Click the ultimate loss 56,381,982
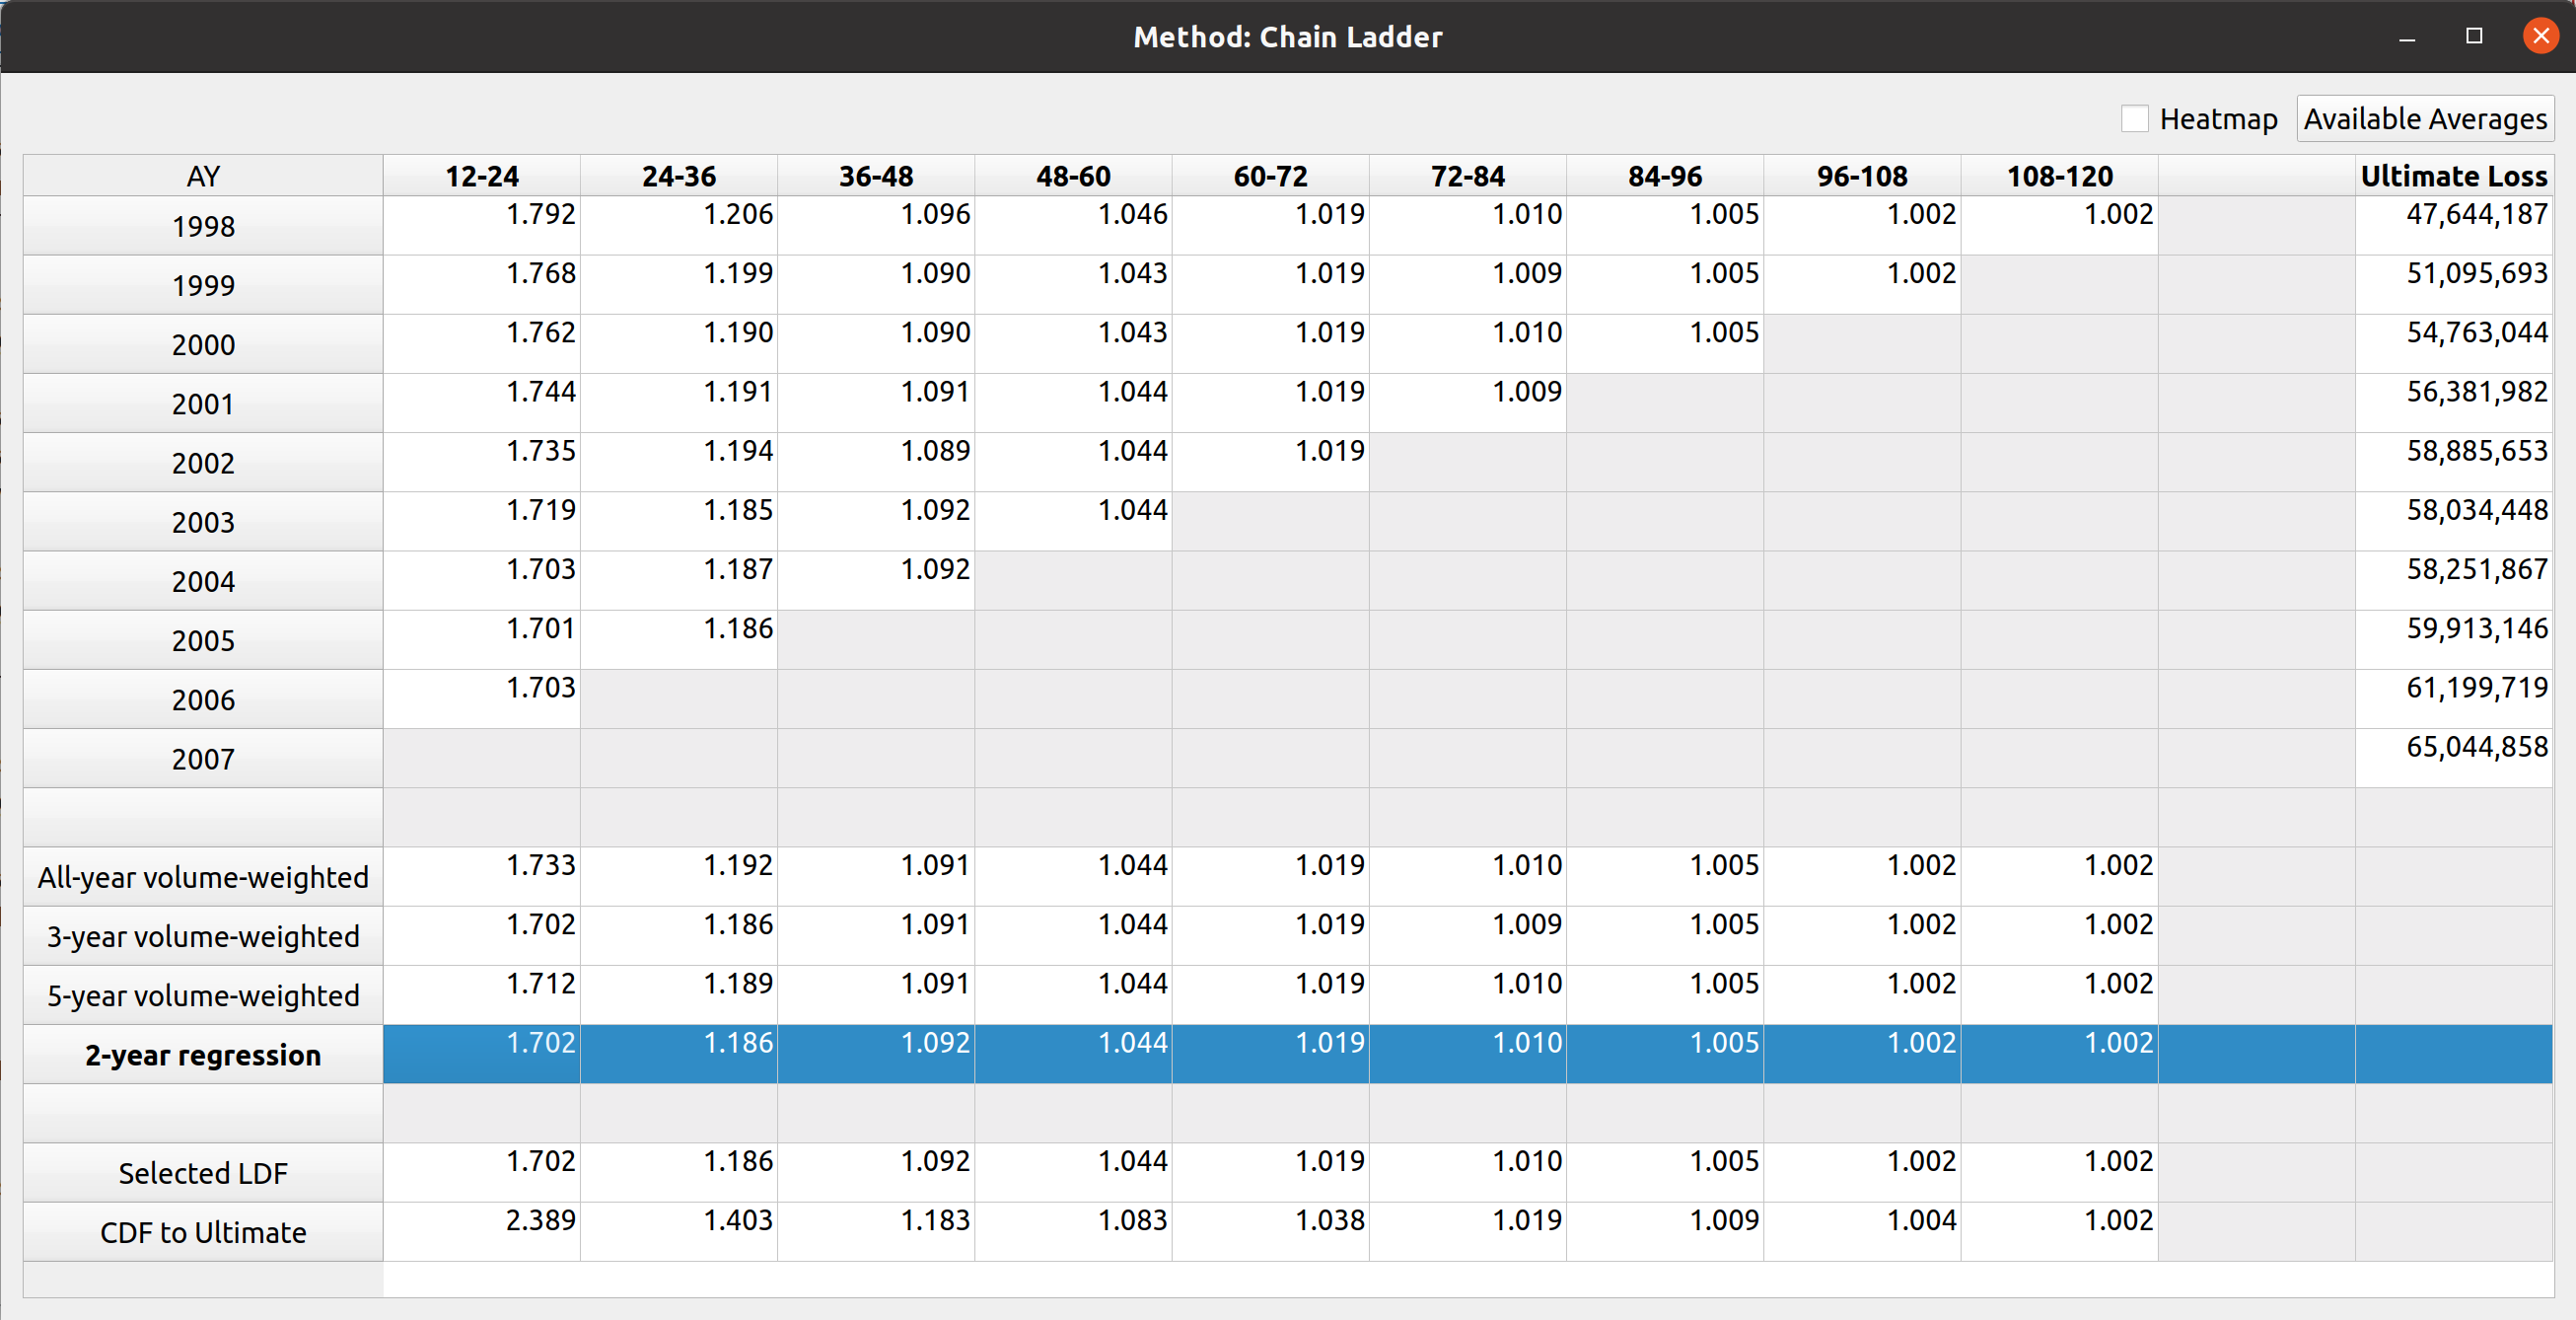 pos(2454,403)
